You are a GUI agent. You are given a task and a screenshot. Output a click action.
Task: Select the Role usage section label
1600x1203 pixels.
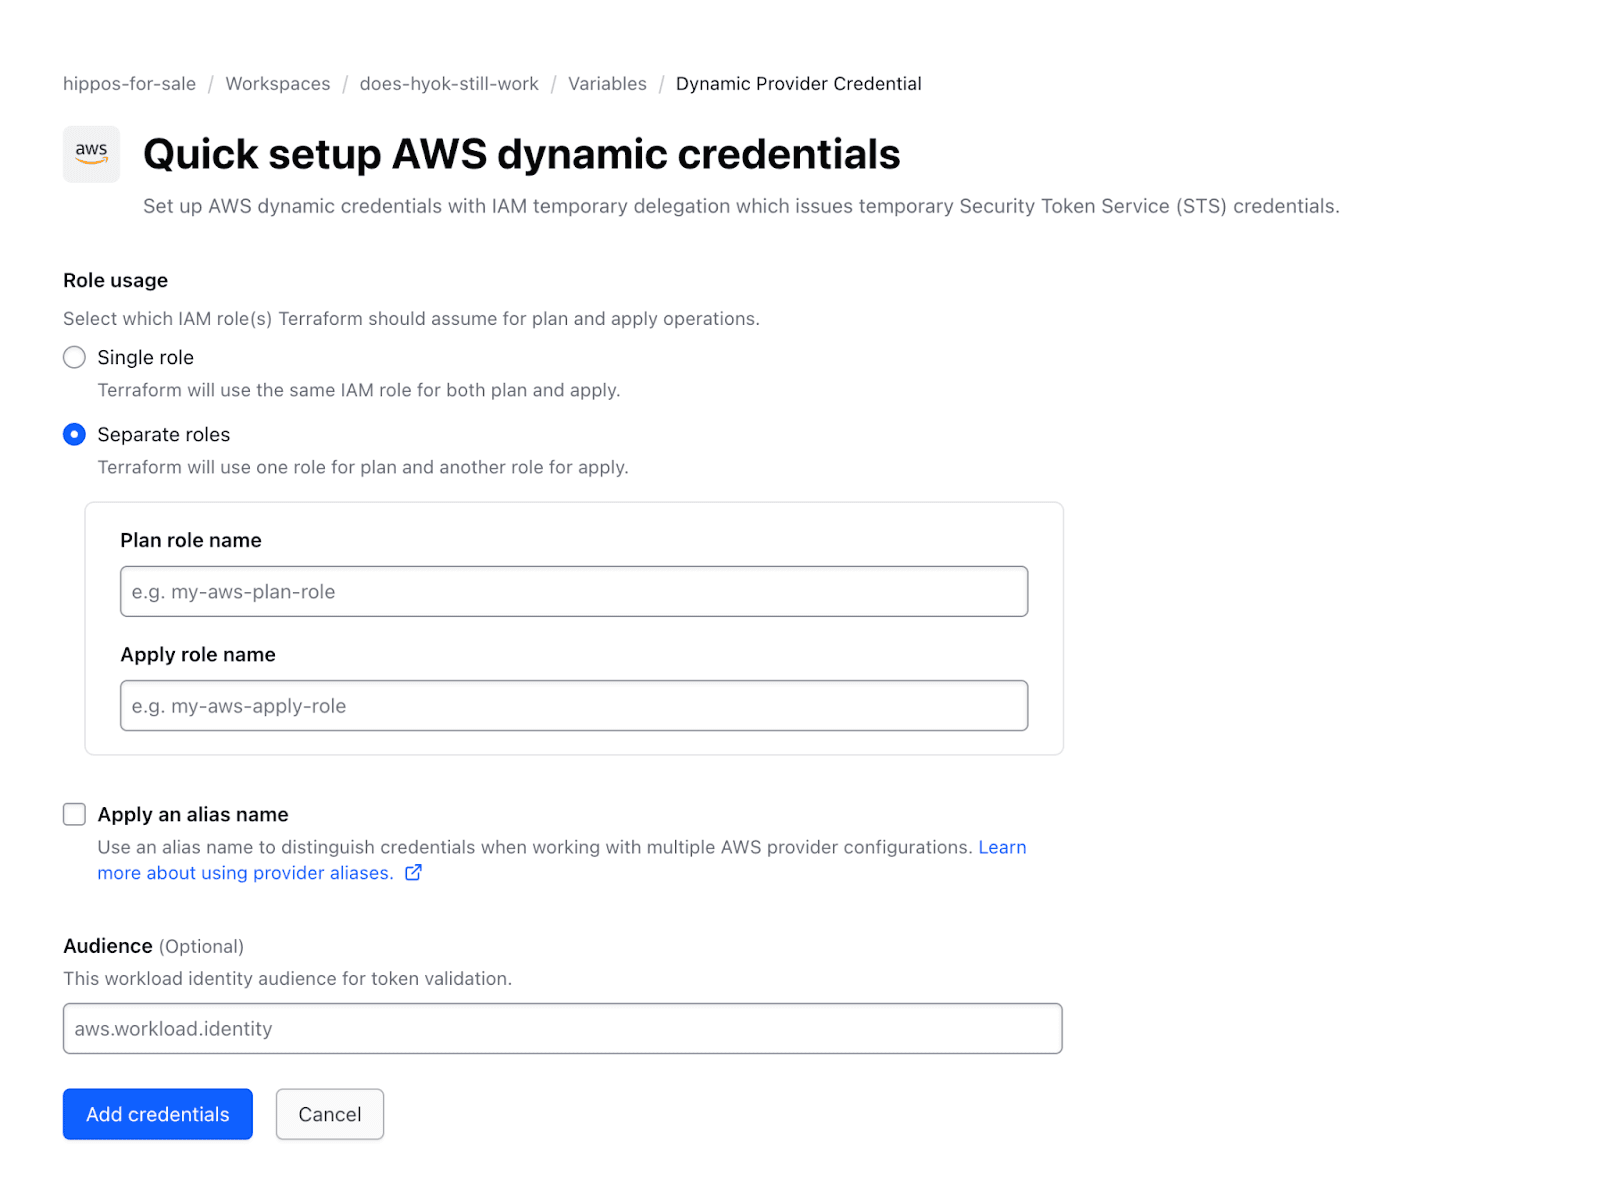click(x=115, y=280)
